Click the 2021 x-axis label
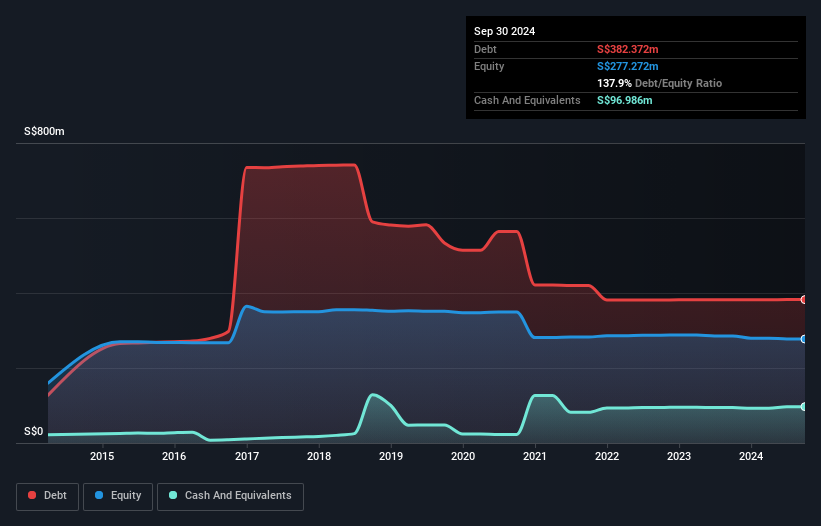Viewport: 821px width, 526px height. 535,456
